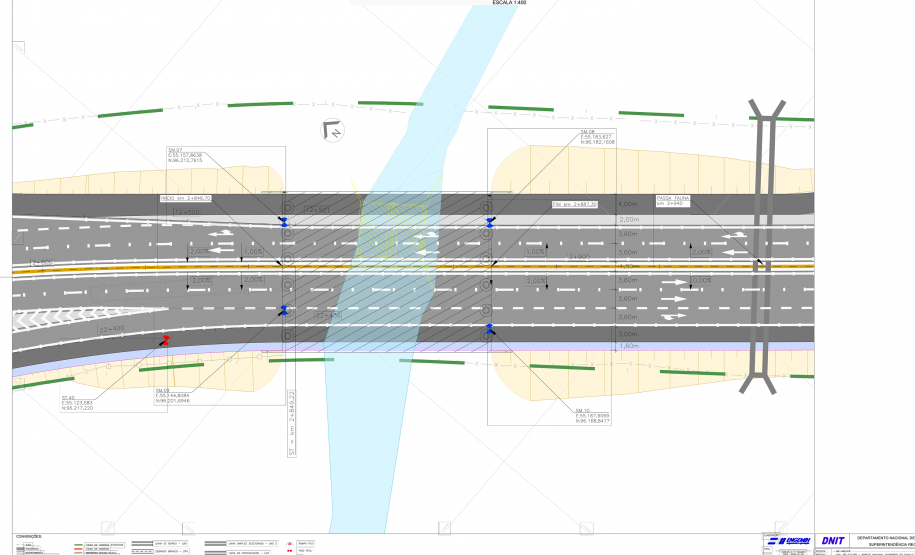Click the ST 02 coordinates label
The image size is (915, 555).
point(77,403)
